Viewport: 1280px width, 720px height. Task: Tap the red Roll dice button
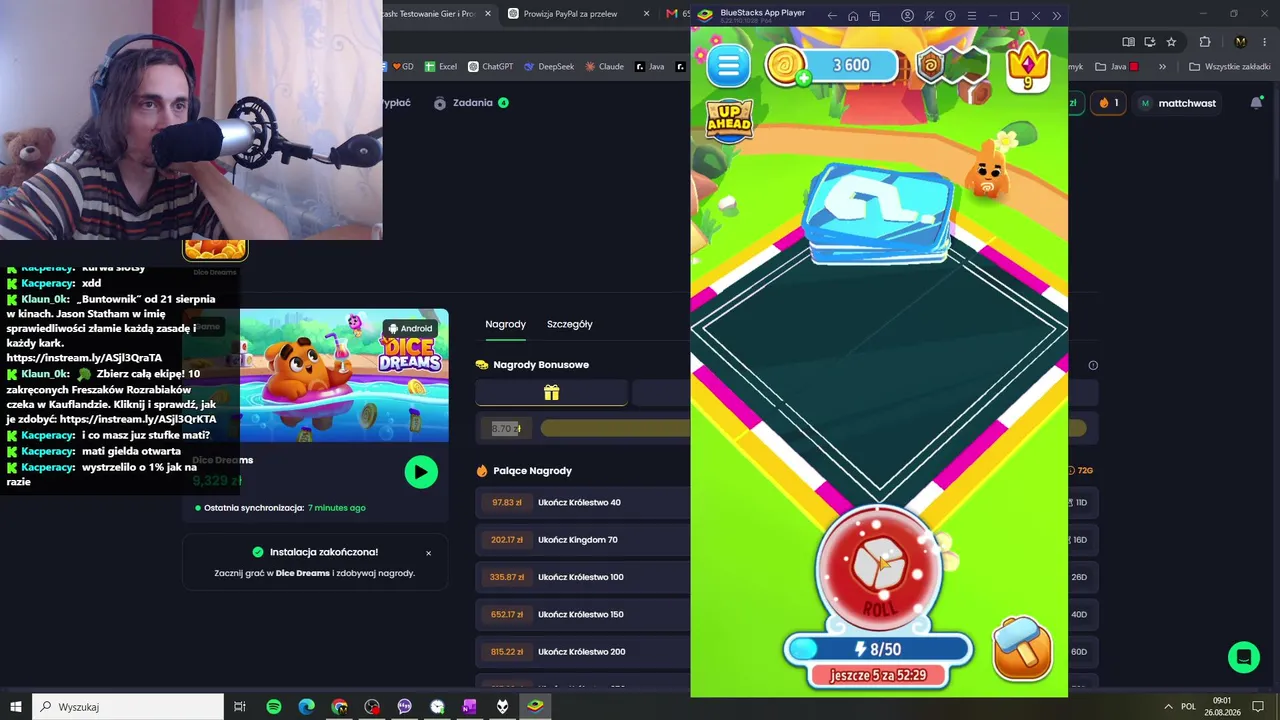879,569
